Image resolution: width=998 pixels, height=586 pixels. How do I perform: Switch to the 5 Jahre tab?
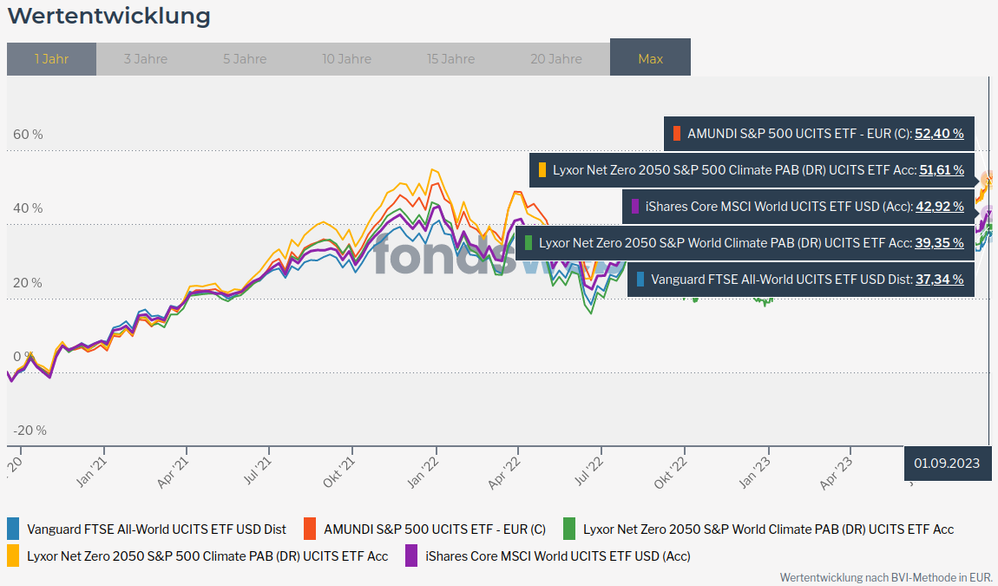click(245, 59)
